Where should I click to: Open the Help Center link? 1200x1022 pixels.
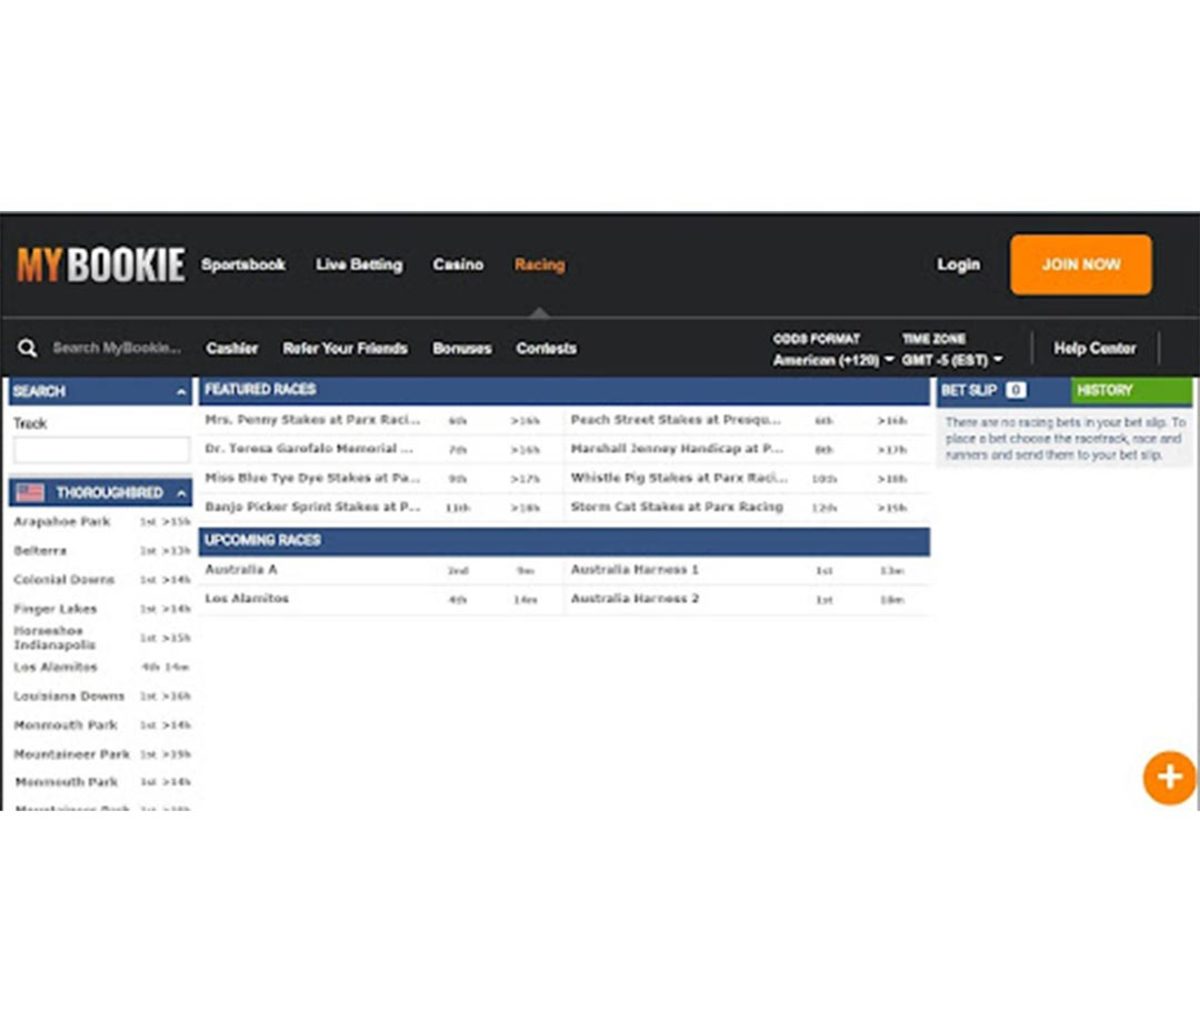[x=1095, y=348]
